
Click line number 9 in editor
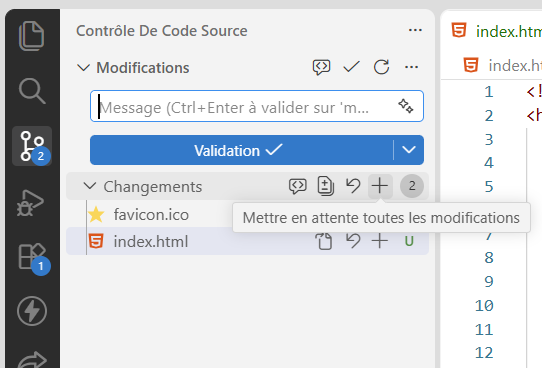coord(489,282)
